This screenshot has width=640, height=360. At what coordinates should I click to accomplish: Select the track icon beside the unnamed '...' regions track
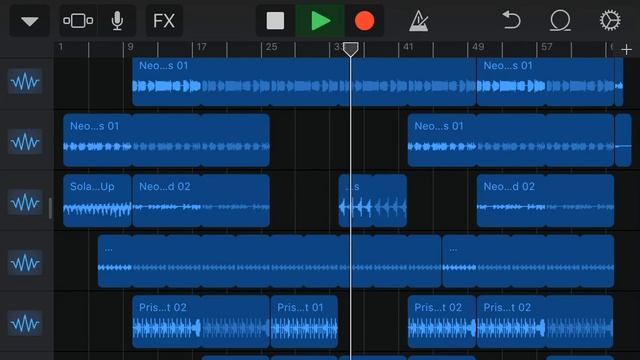(x=25, y=263)
